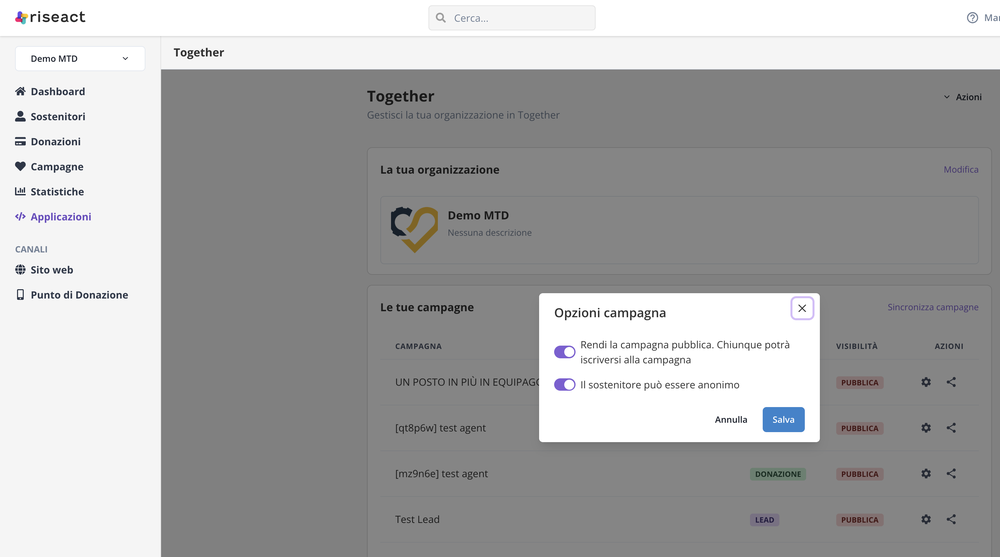This screenshot has width=1000, height=557.
Task: Open settings gear for UN POSTO IN PIÙ campaign
Action: (x=926, y=382)
